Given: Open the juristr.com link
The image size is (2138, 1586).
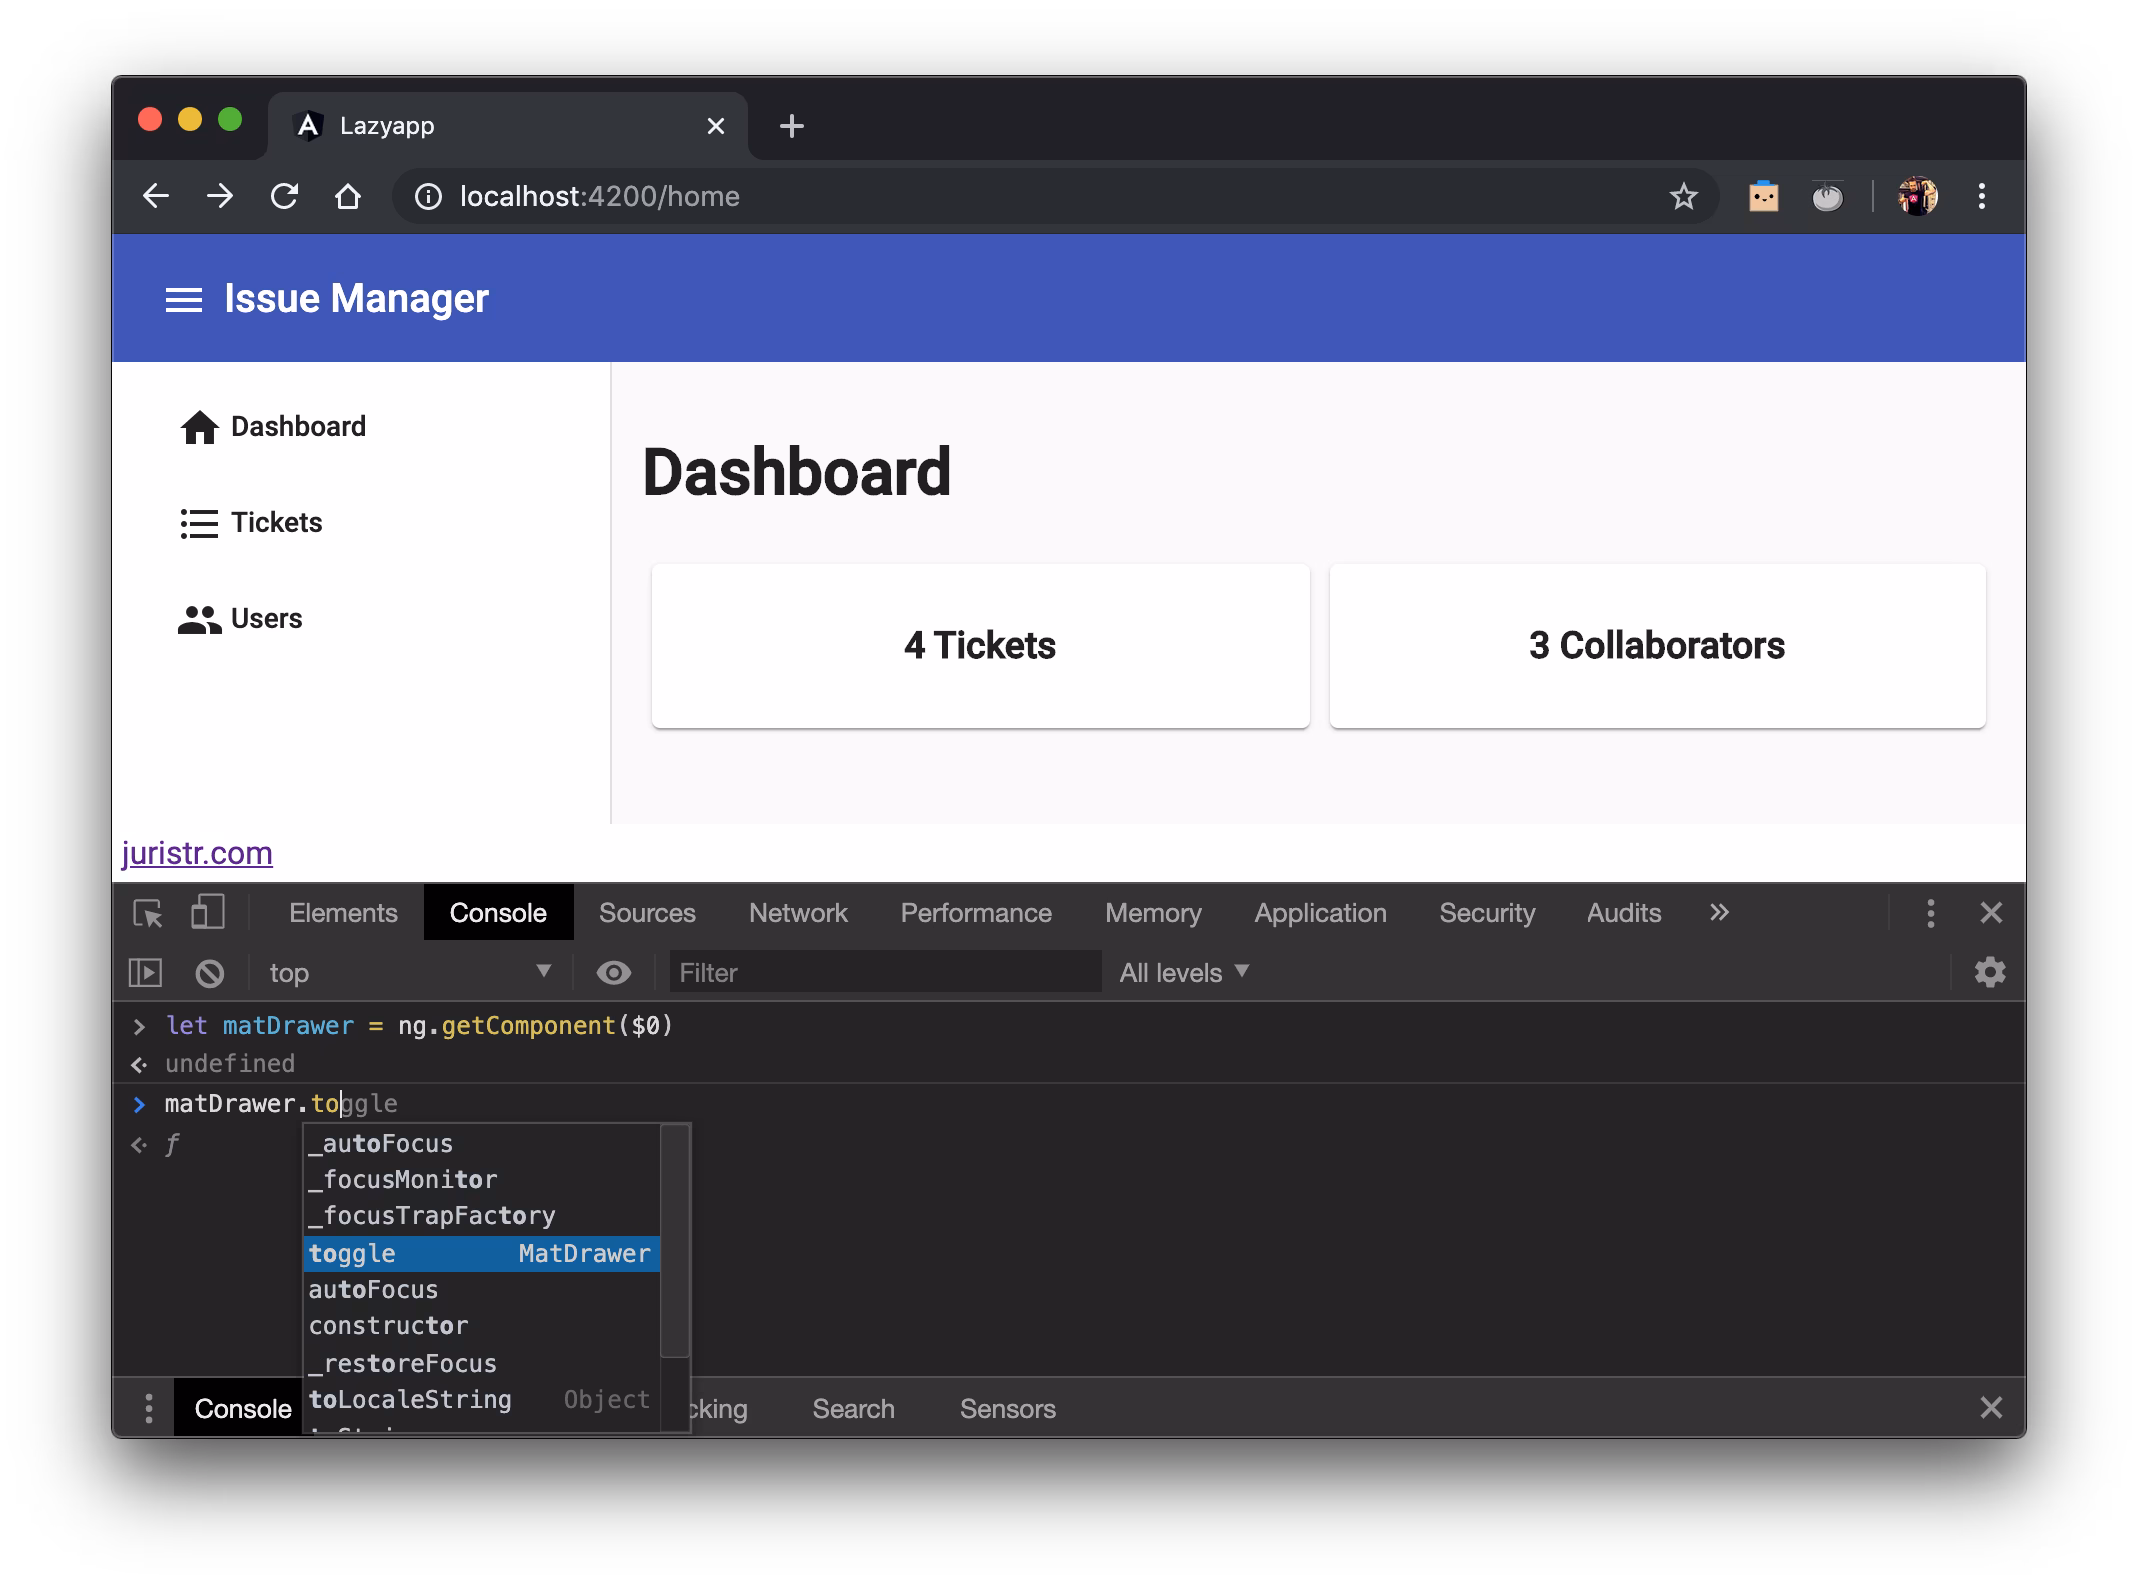Looking at the screenshot, I should point(197,853).
